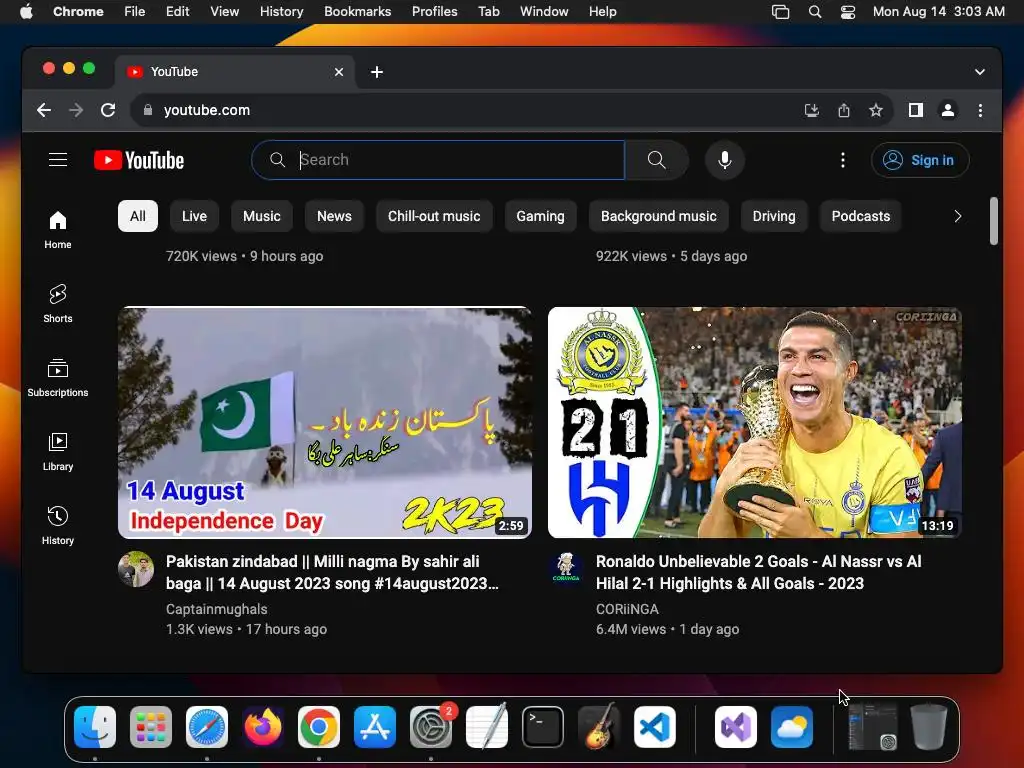Open GarageBand from the Dock
This screenshot has height=768, width=1024.
[598, 727]
